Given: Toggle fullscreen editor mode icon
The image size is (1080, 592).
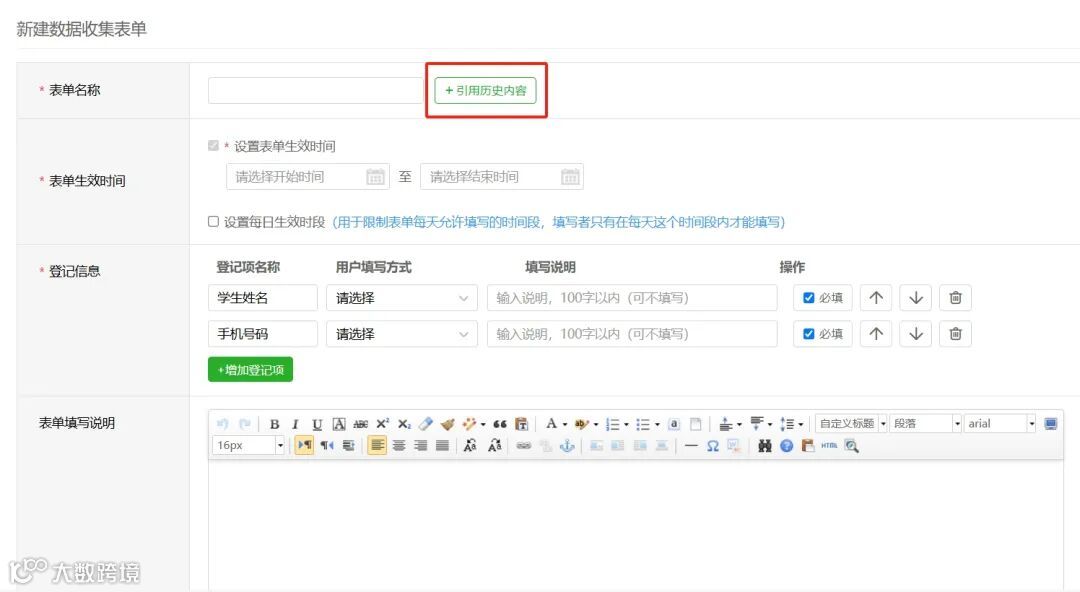Looking at the screenshot, I should [1050, 424].
